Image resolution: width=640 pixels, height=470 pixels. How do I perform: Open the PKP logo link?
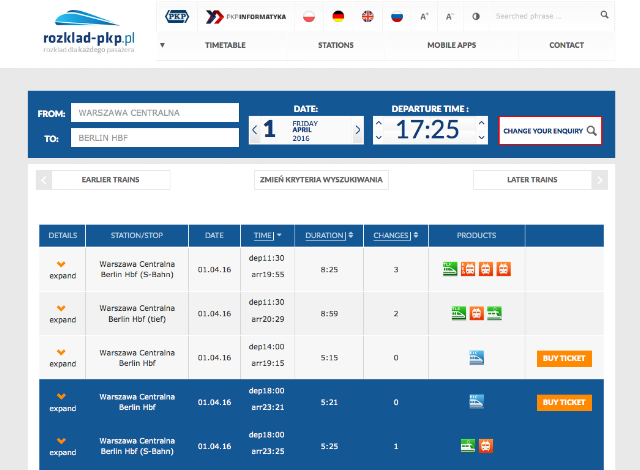click(177, 17)
